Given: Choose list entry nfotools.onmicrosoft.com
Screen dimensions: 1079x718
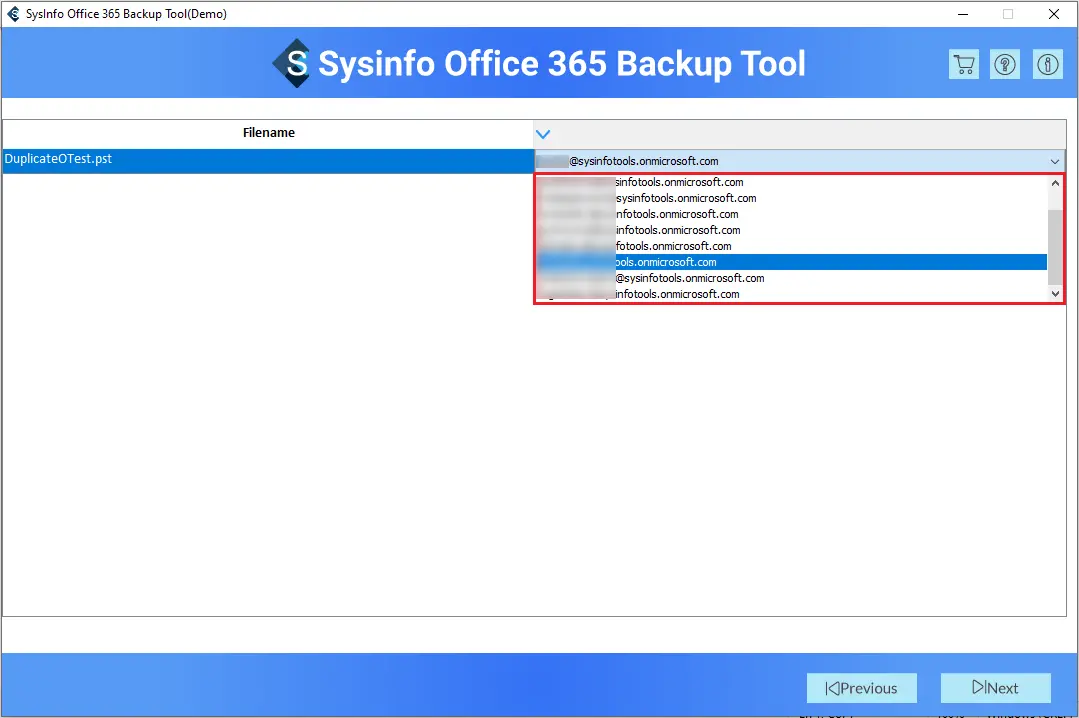Looking at the screenshot, I should coord(791,214).
